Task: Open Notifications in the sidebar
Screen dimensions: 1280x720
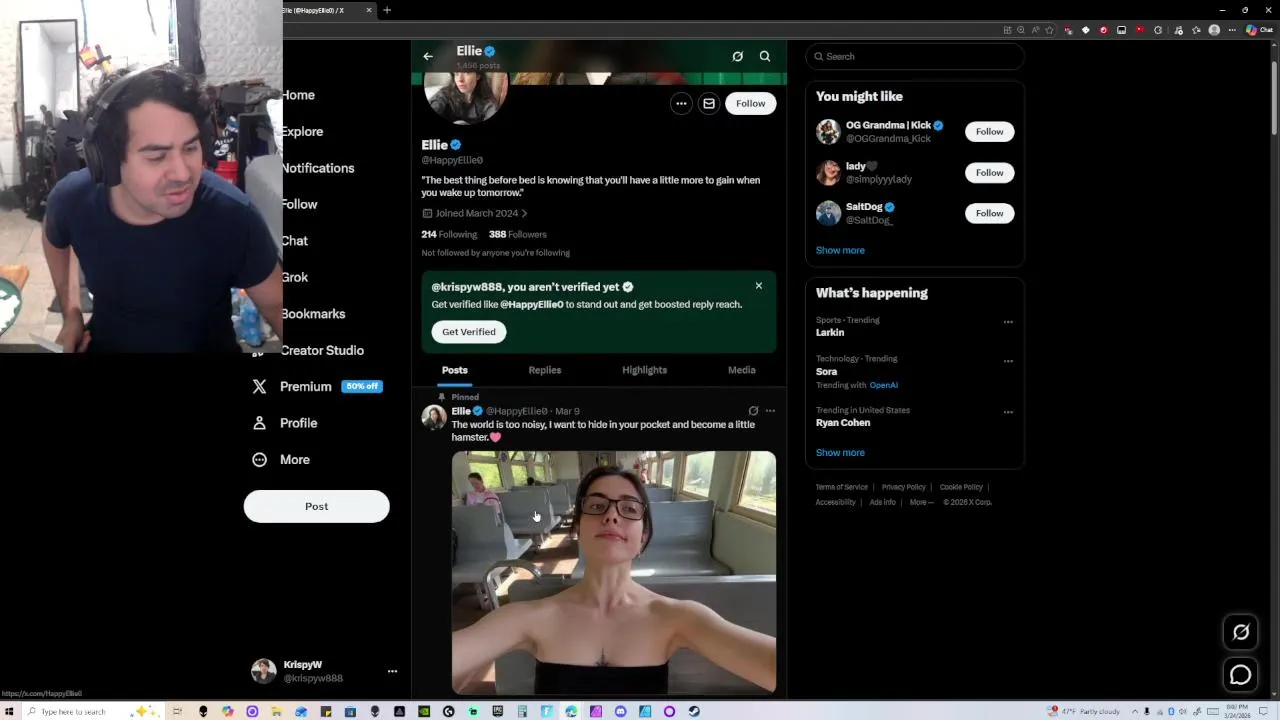Action: point(318,168)
